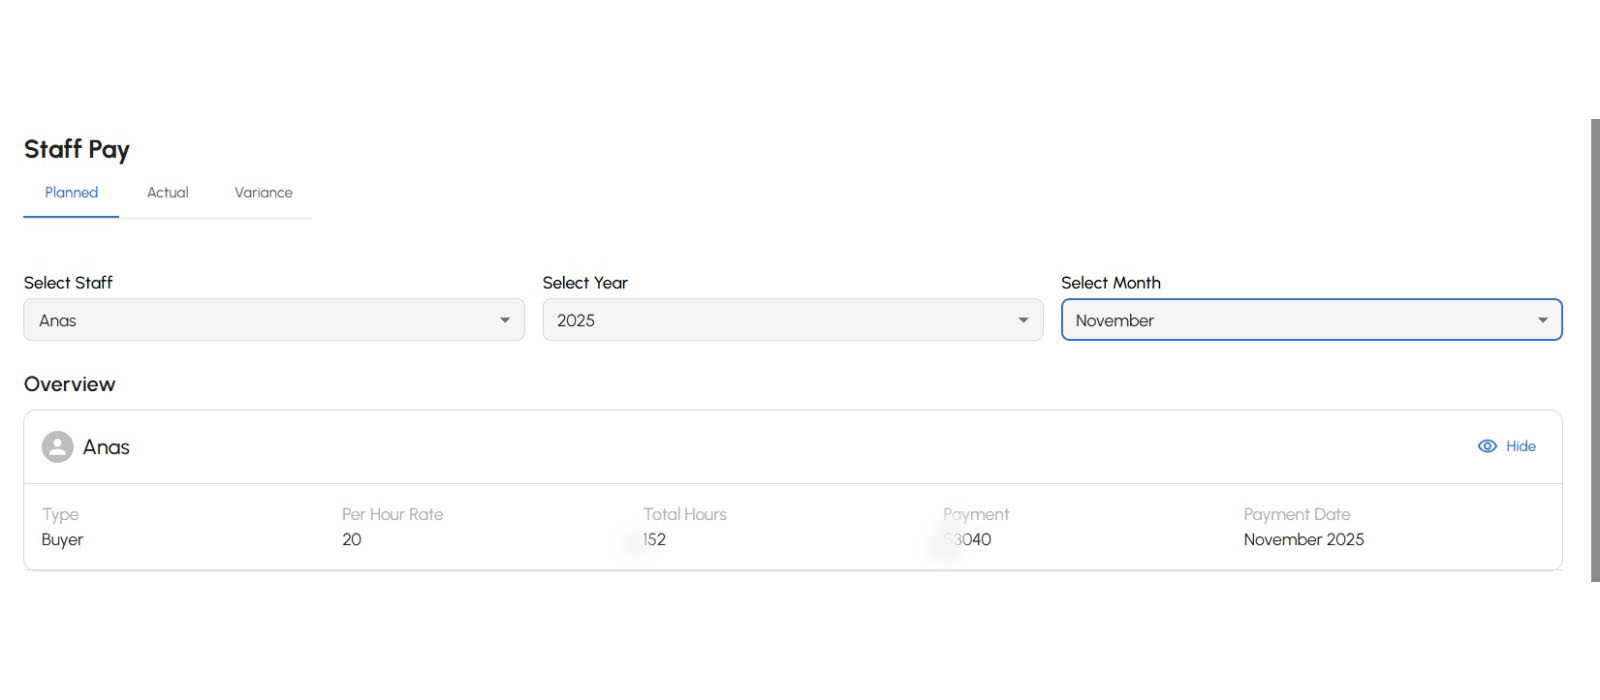The height and width of the screenshot is (700, 1600).
Task: Click the Select Year dropdown arrow
Action: (1023, 320)
